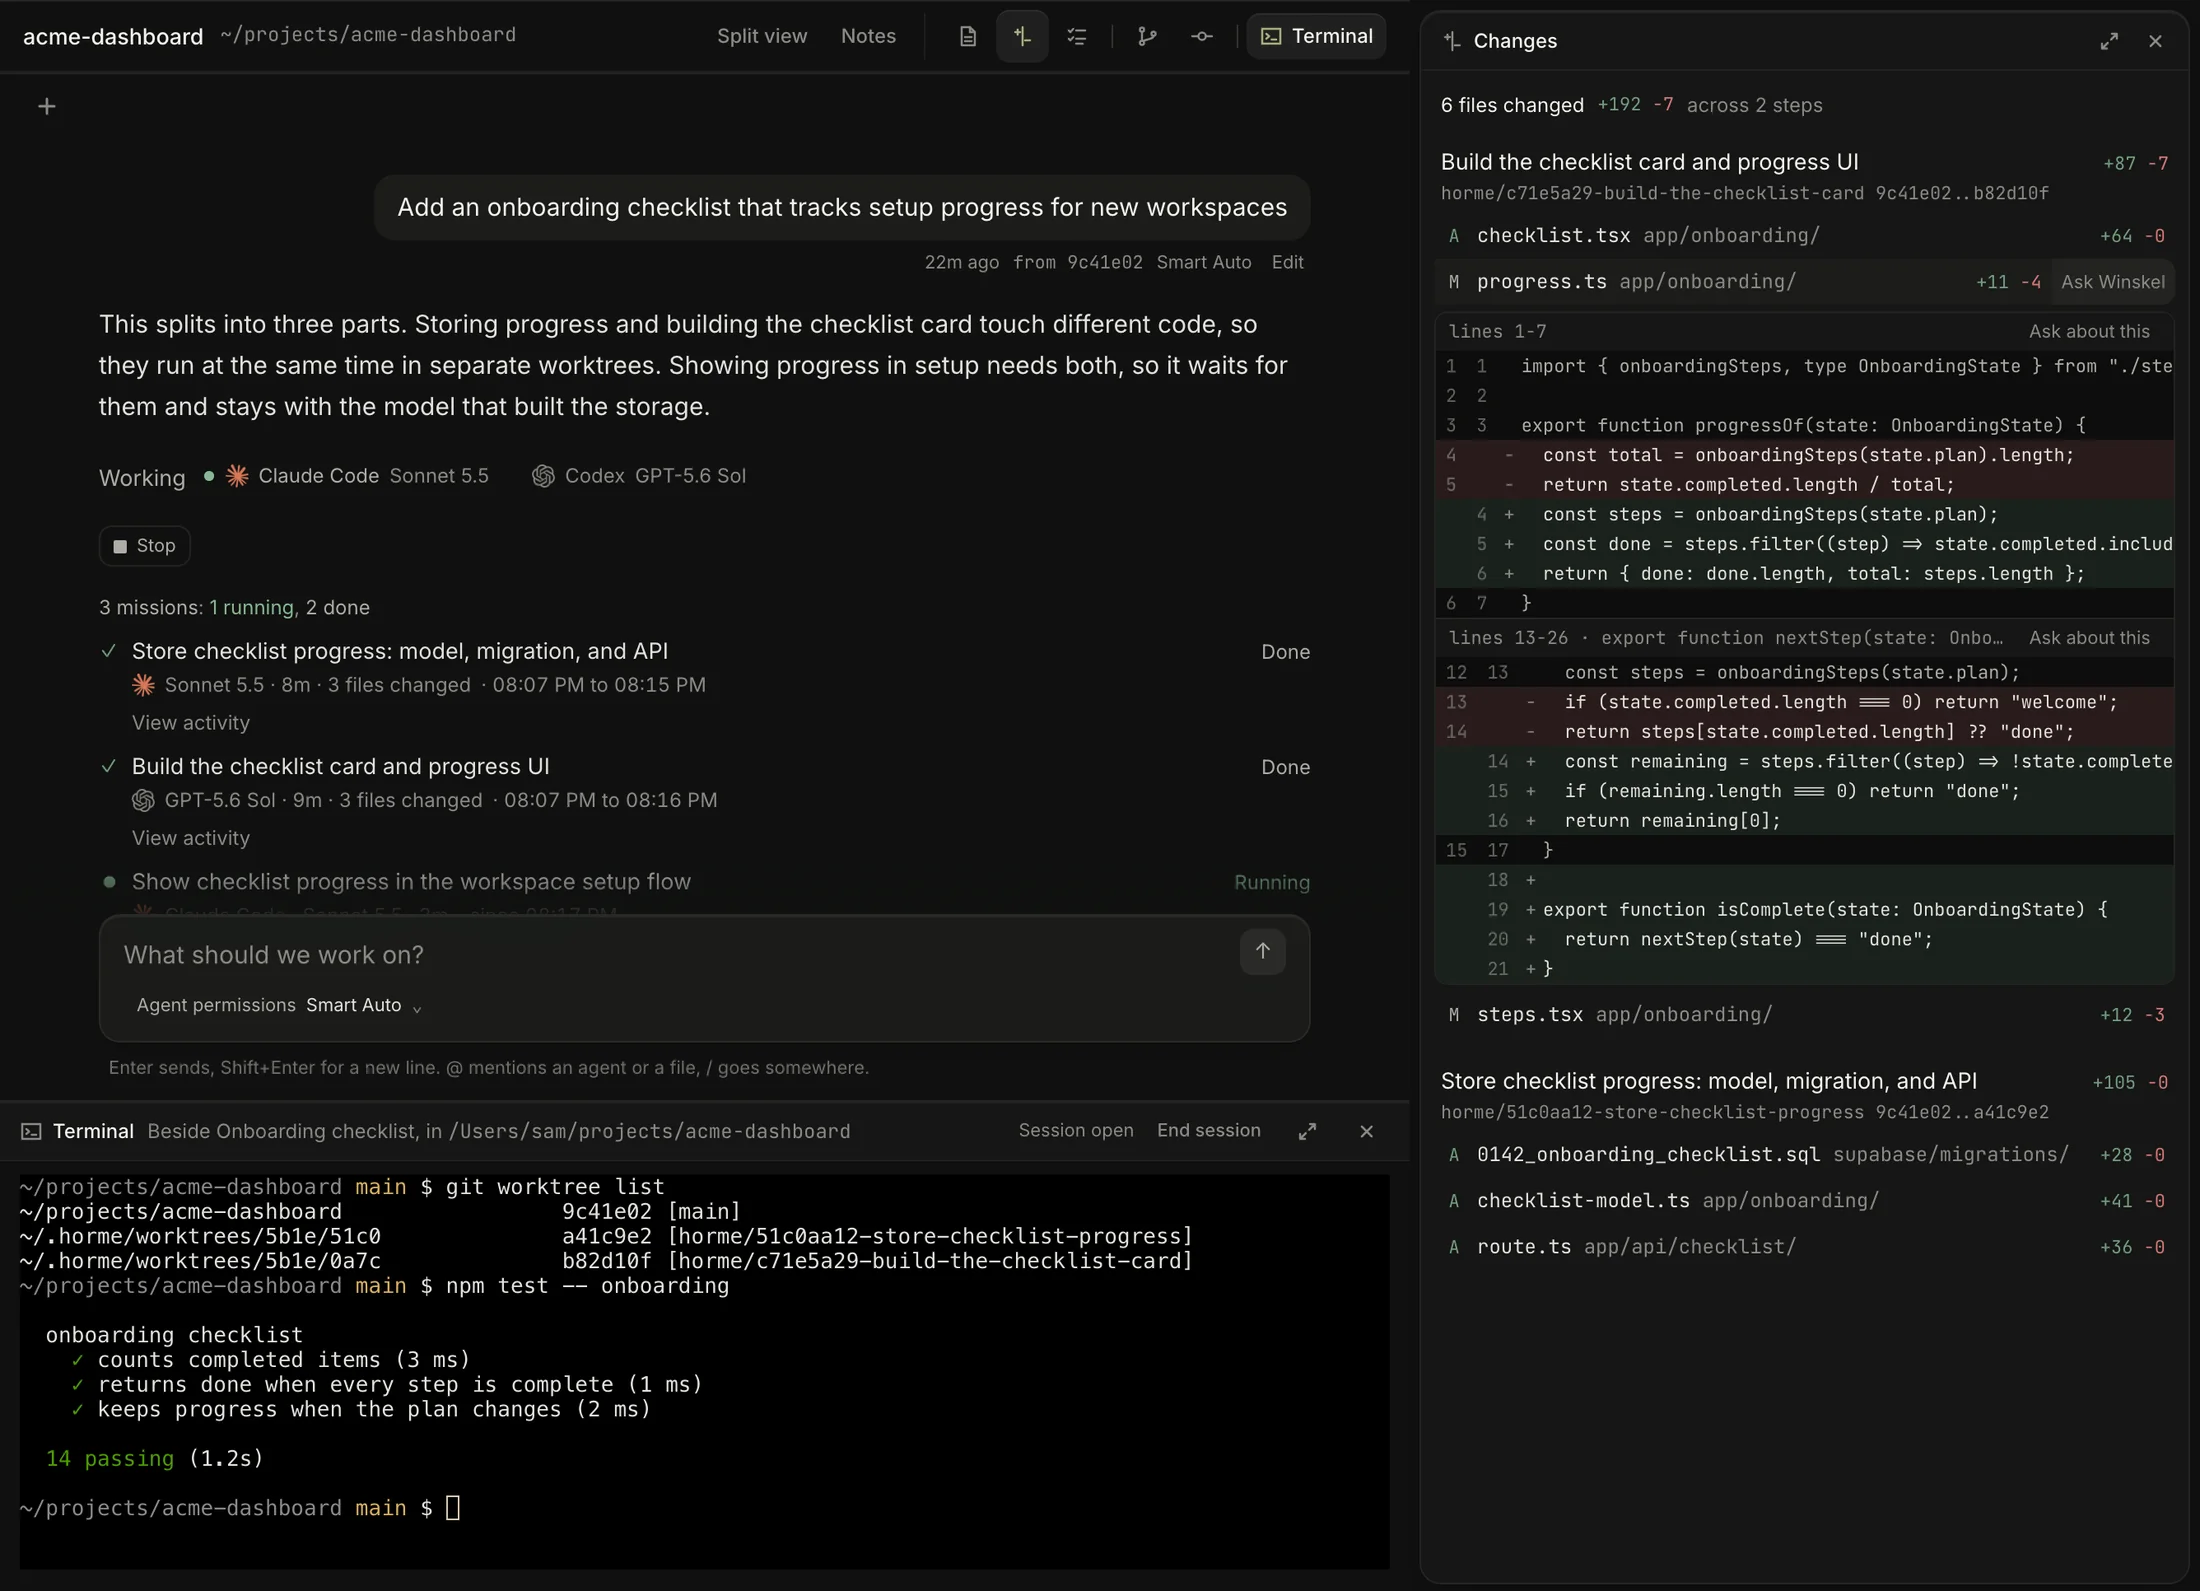Open the Smart Auto agent permissions dropdown
The height and width of the screenshot is (1591, 2200).
coord(364,1005)
